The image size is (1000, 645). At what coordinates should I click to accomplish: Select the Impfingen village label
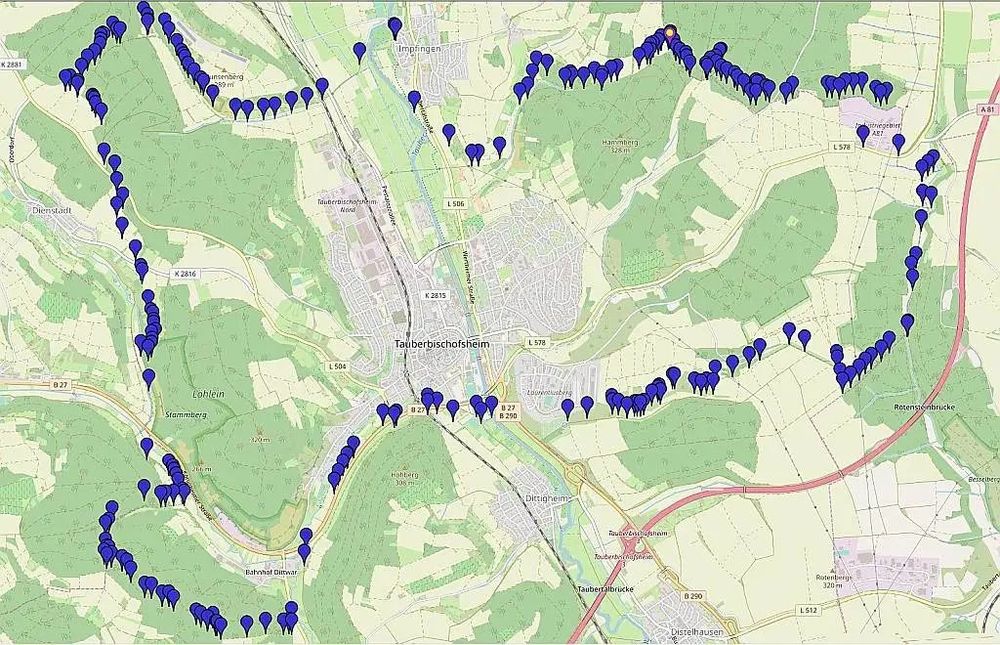[418, 48]
